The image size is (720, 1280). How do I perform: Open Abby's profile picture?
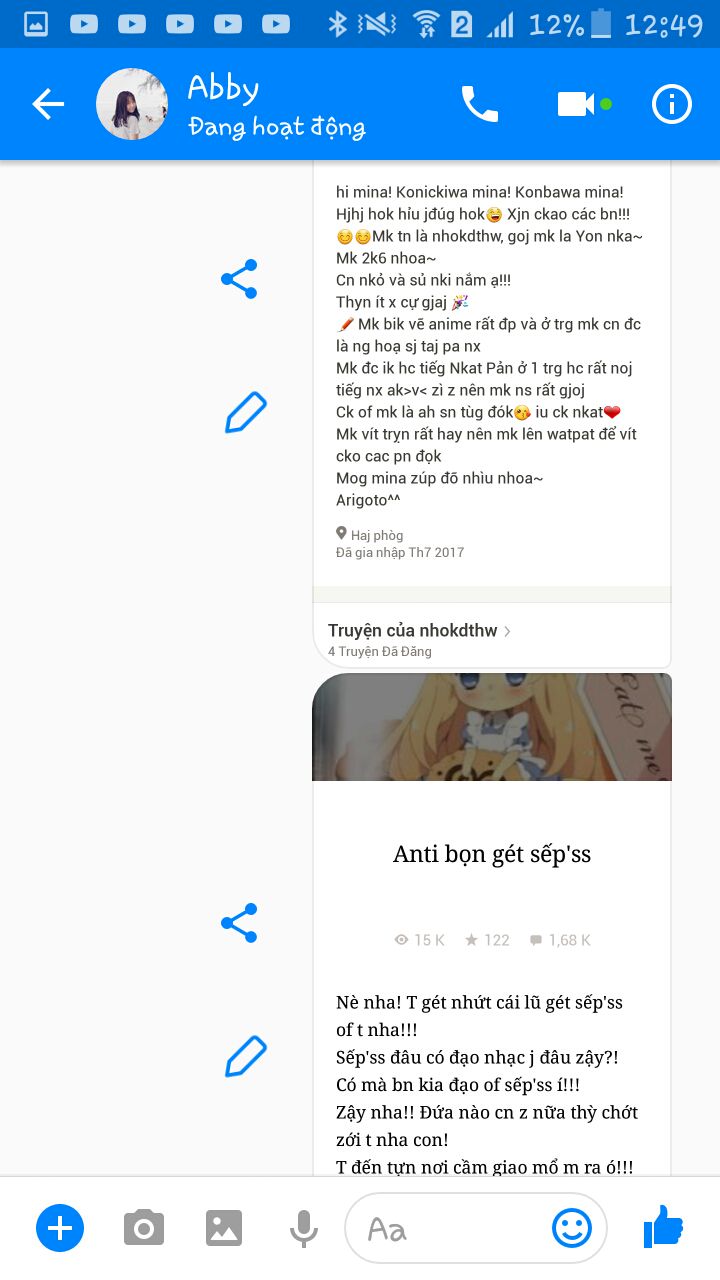coord(132,104)
